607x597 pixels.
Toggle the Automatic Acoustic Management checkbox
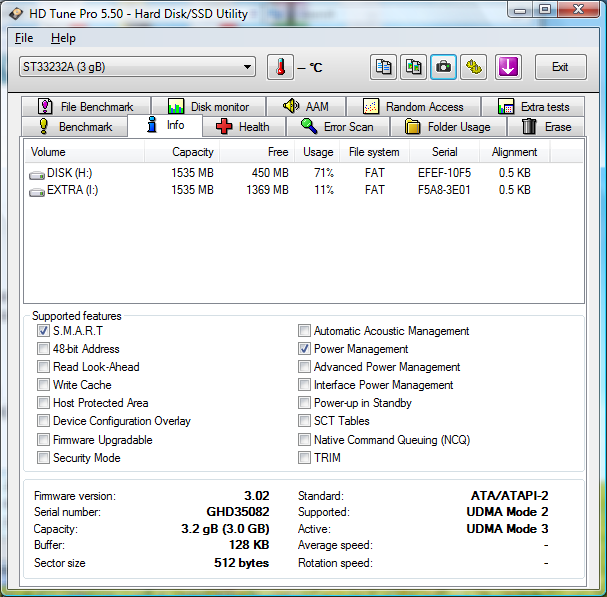point(304,331)
